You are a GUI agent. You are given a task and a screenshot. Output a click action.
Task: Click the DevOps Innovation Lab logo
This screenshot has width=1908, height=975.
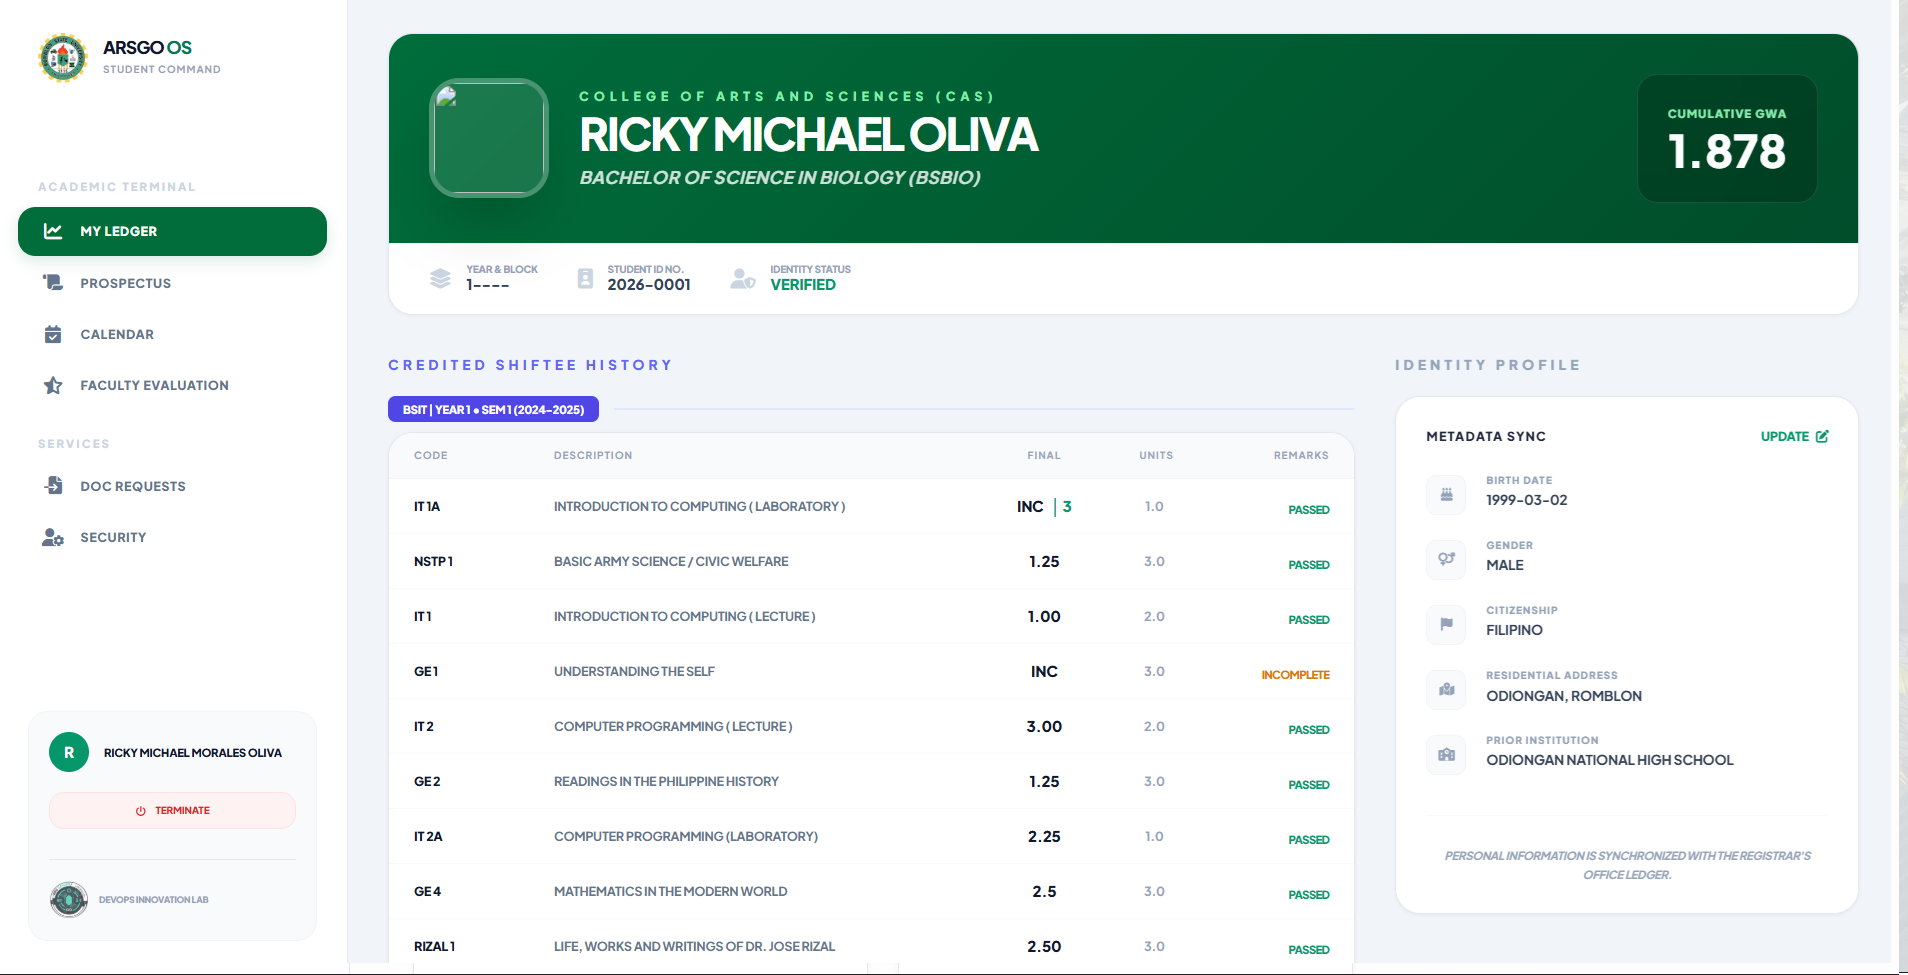point(69,899)
